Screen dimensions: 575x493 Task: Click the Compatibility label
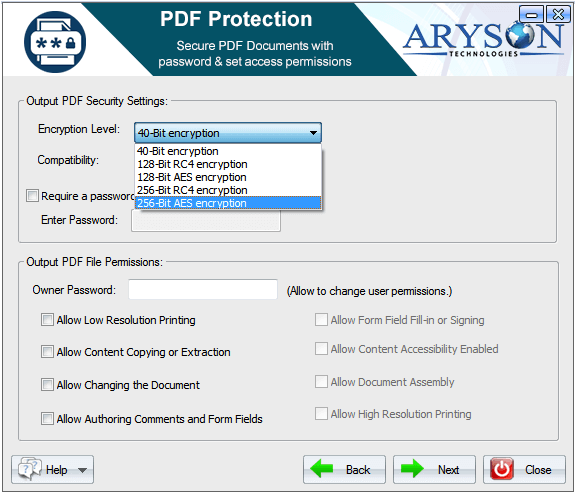pyautogui.click(x=68, y=160)
